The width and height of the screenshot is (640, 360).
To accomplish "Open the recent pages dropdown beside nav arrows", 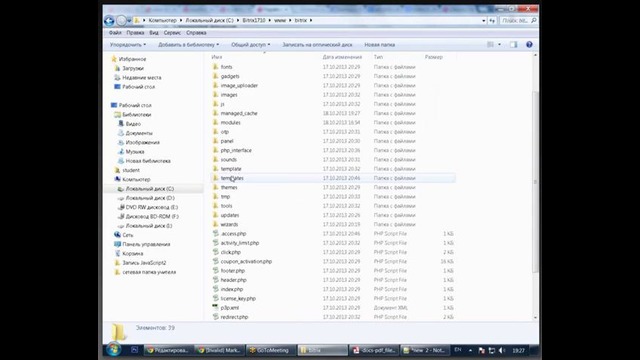I will point(129,20).
